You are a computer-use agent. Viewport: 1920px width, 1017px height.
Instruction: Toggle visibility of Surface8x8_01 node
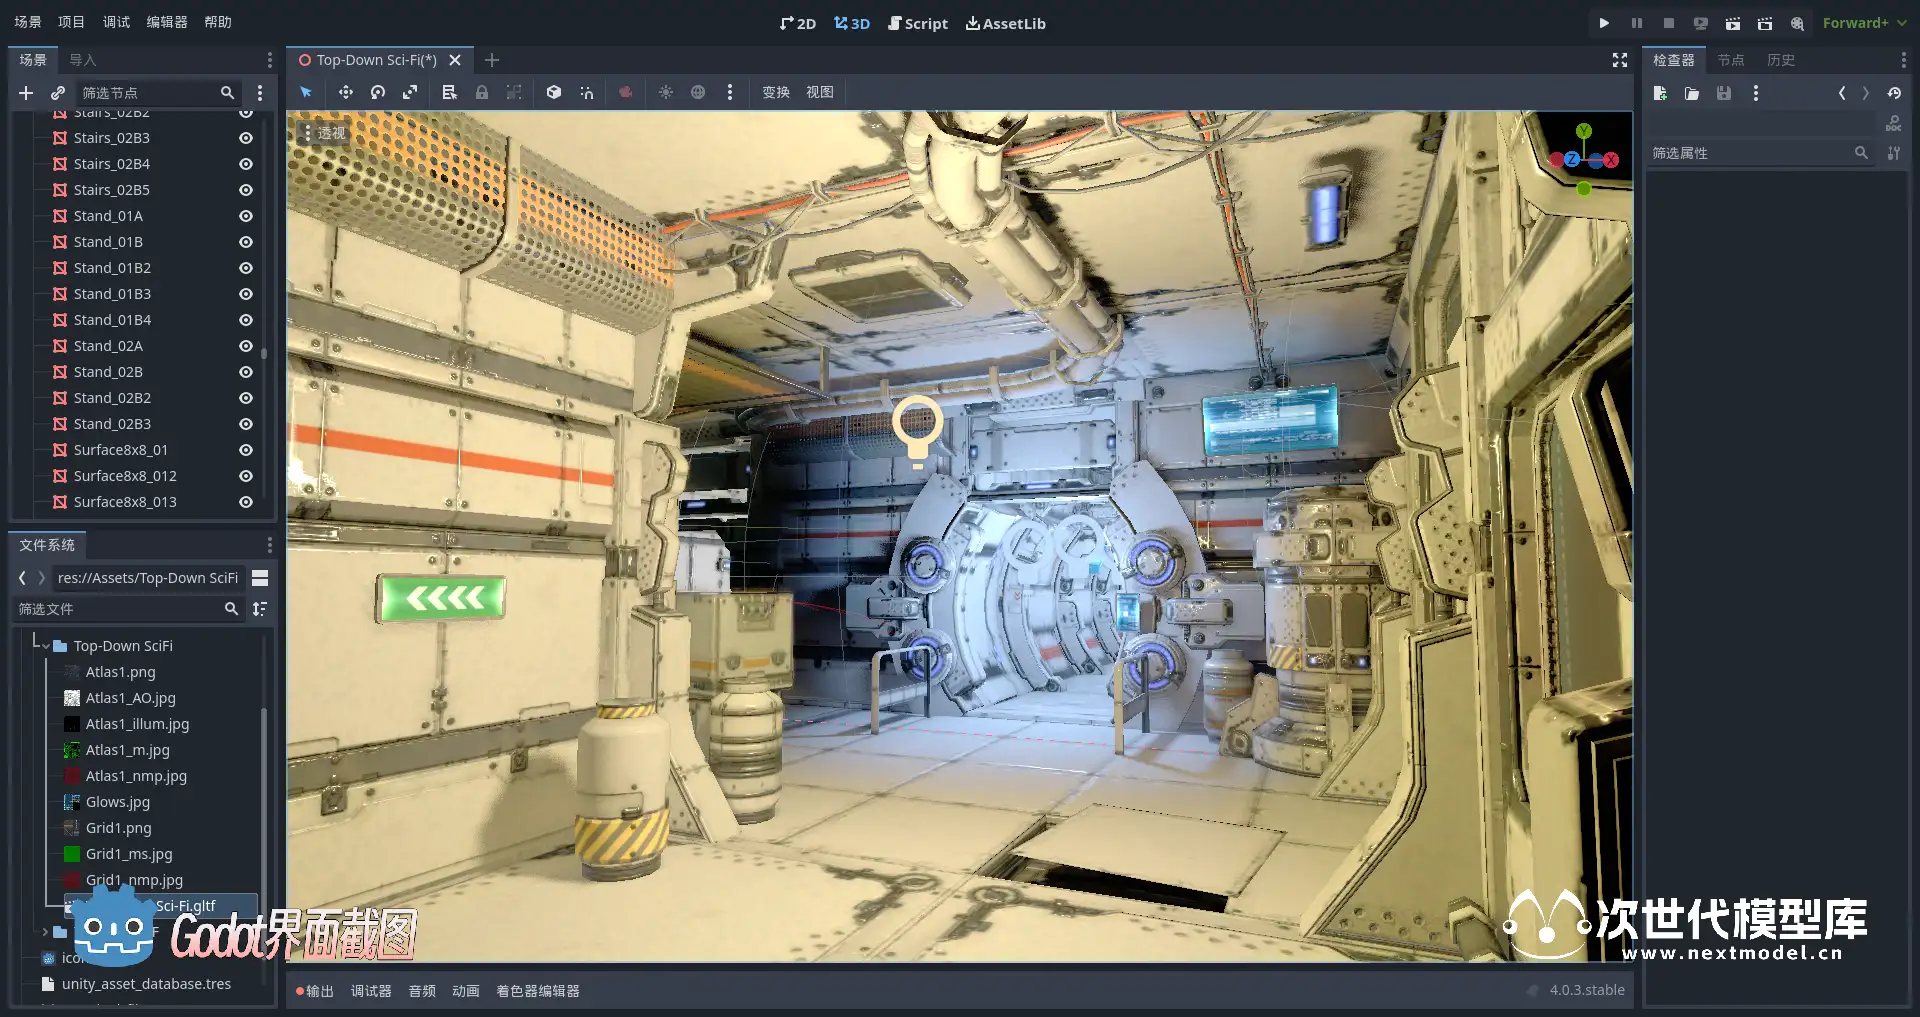246,450
